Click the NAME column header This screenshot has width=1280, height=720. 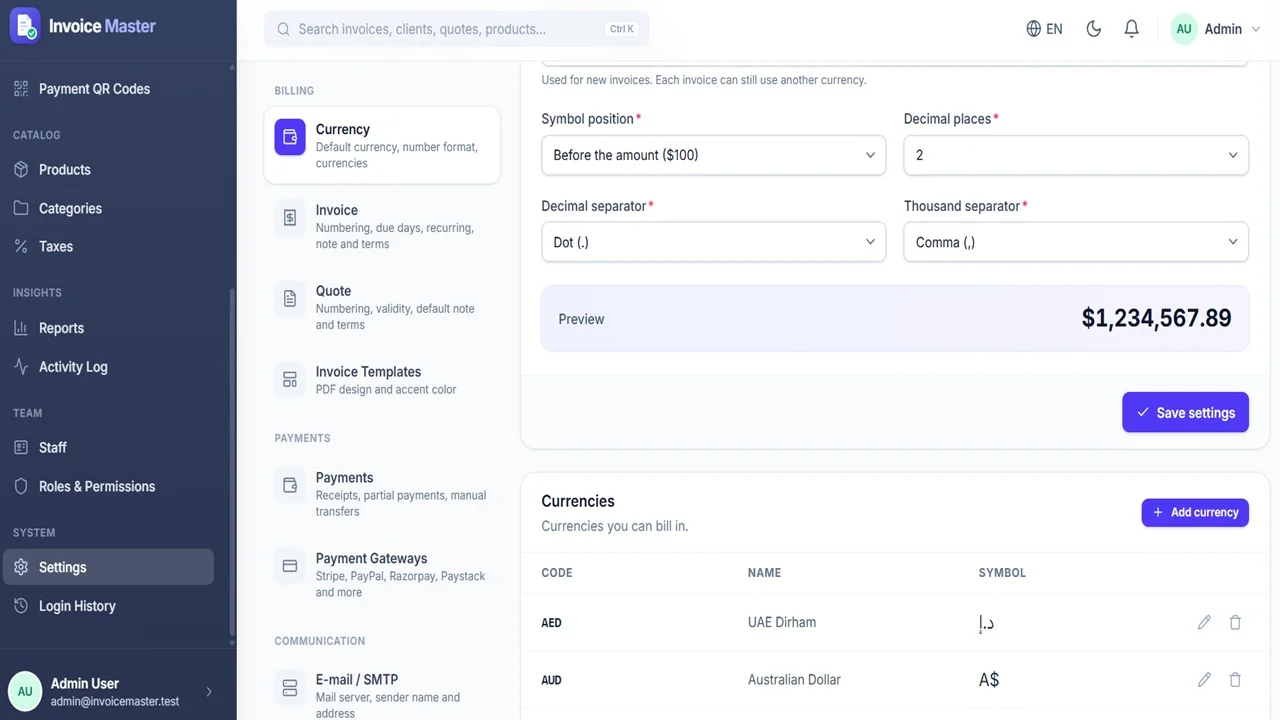coord(764,573)
